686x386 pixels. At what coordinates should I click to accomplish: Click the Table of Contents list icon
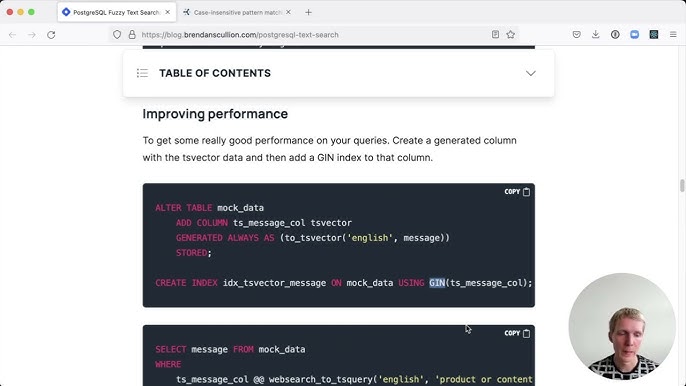click(x=142, y=73)
